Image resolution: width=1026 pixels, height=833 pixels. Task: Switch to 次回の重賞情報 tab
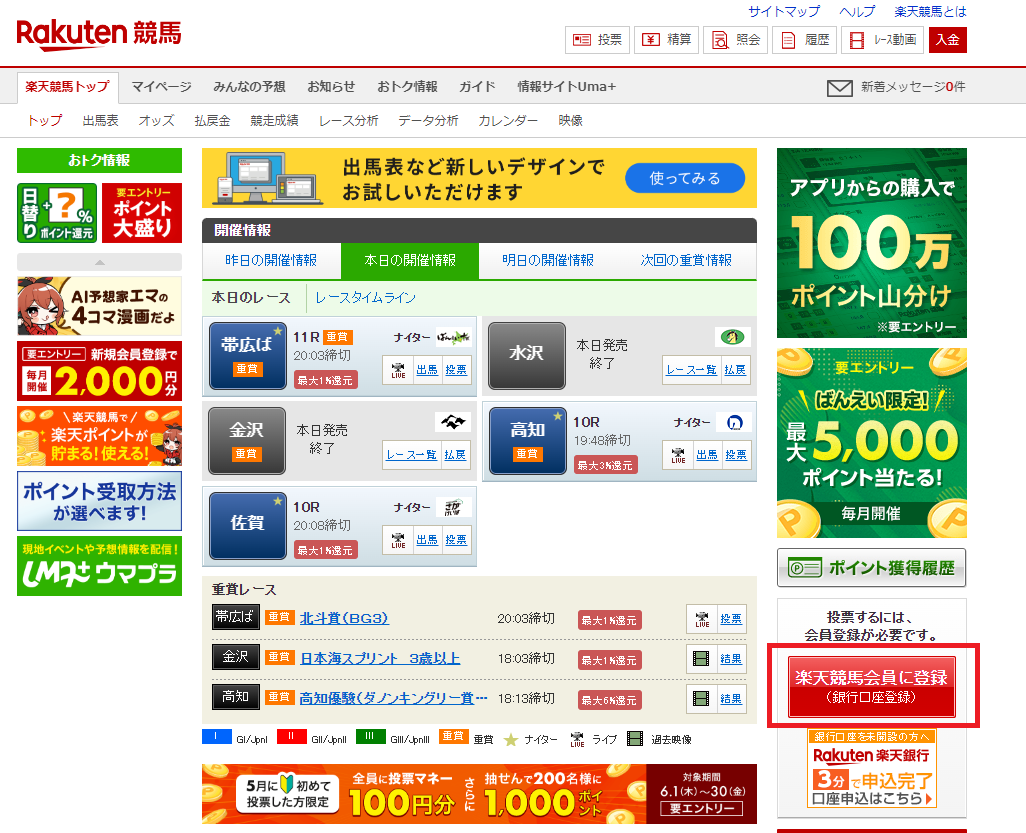pyautogui.click(x=686, y=260)
